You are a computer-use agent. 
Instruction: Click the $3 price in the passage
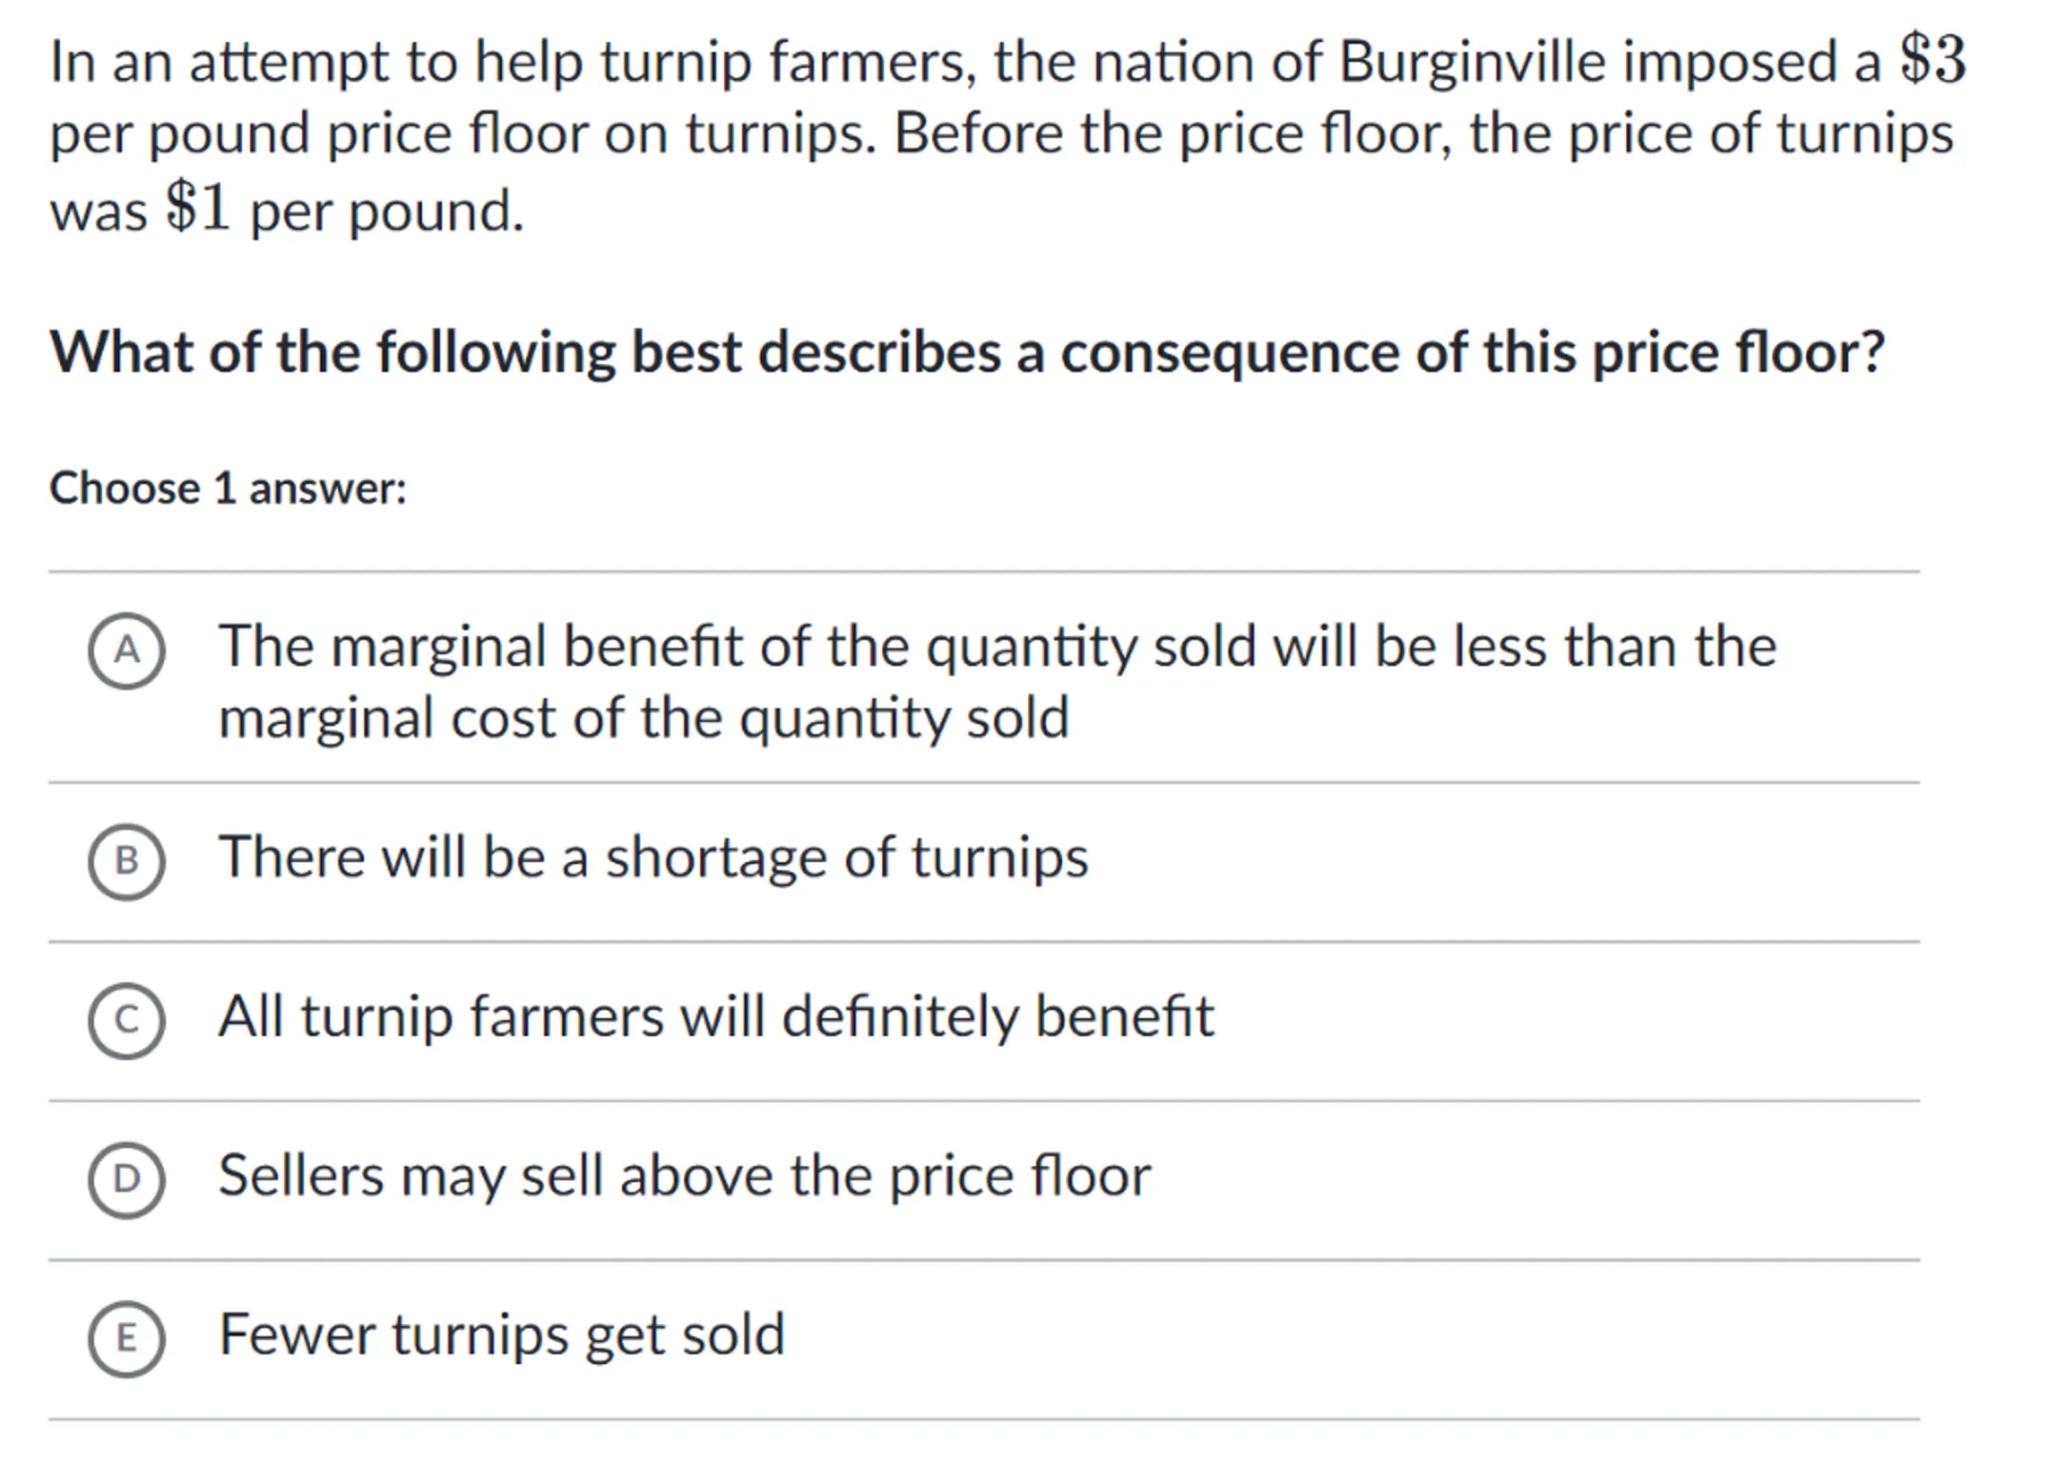[x=1932, y=60]
